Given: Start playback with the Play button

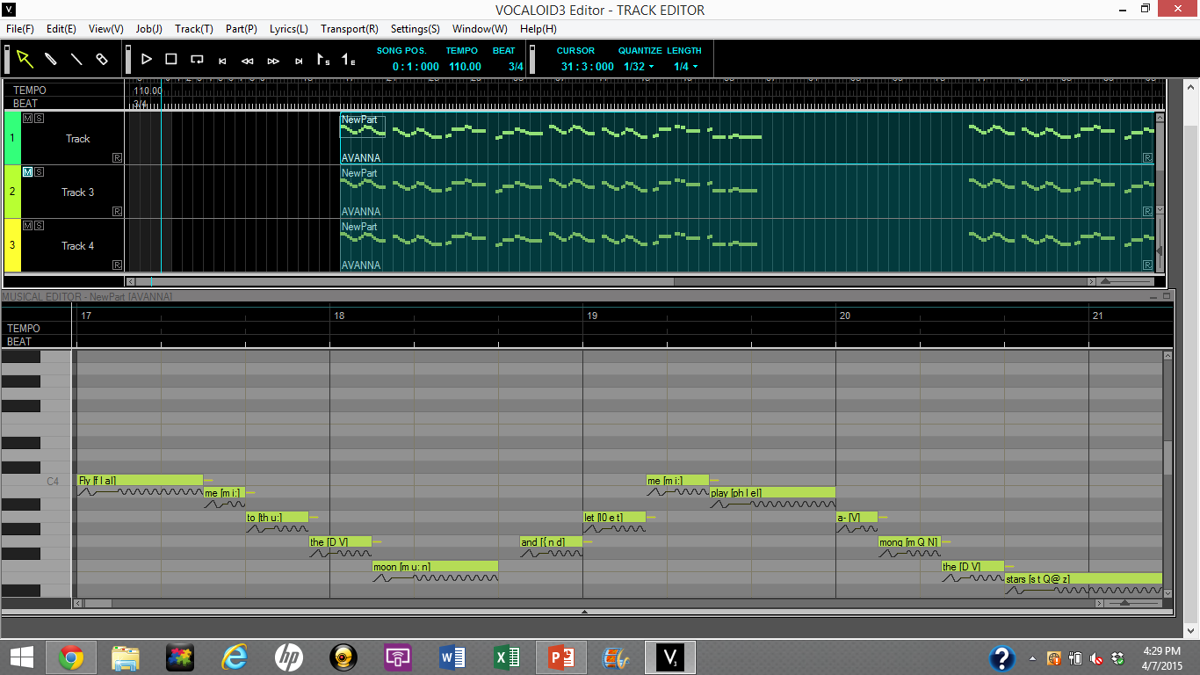Looking at the screenshot, I should (146, 59).
